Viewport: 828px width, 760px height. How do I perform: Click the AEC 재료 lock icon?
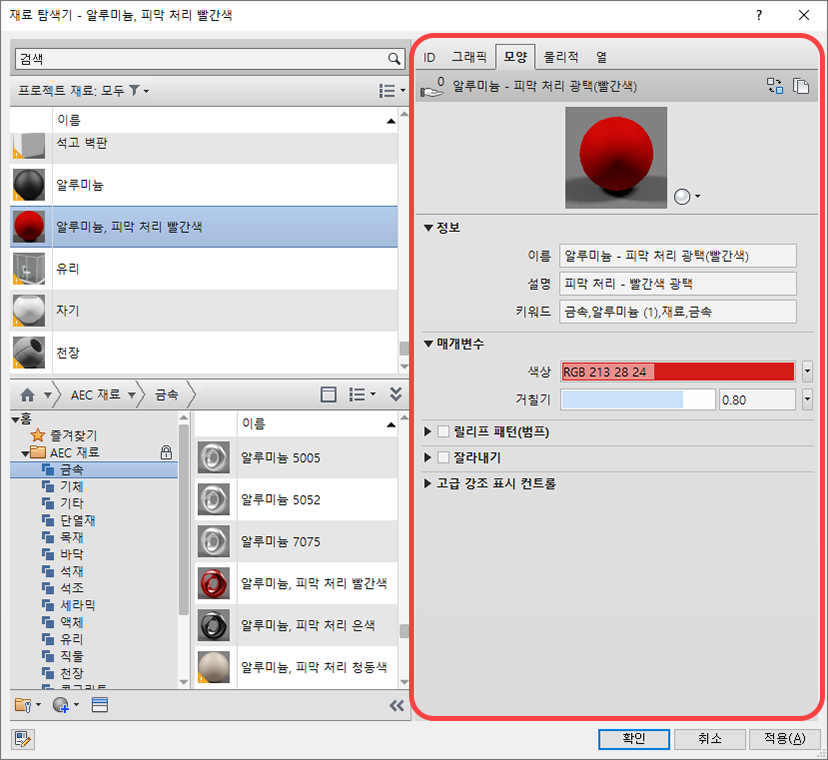tap(166, 452)
